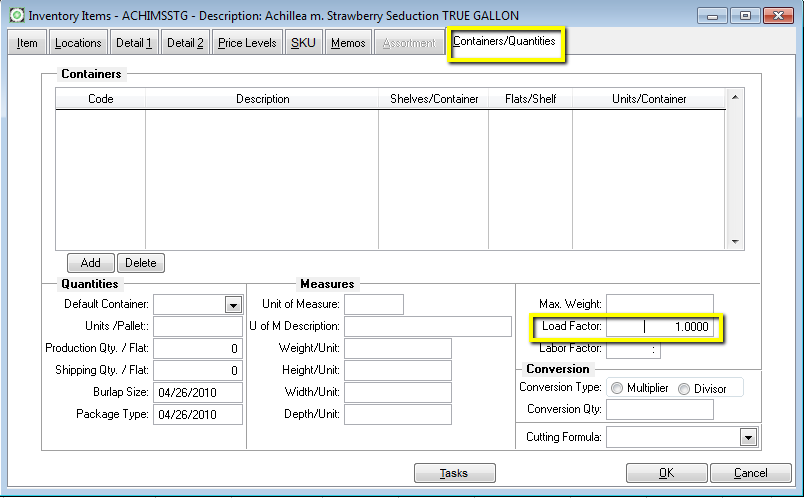View the Memos tab
Screen dimensions: 804x498
348,43
